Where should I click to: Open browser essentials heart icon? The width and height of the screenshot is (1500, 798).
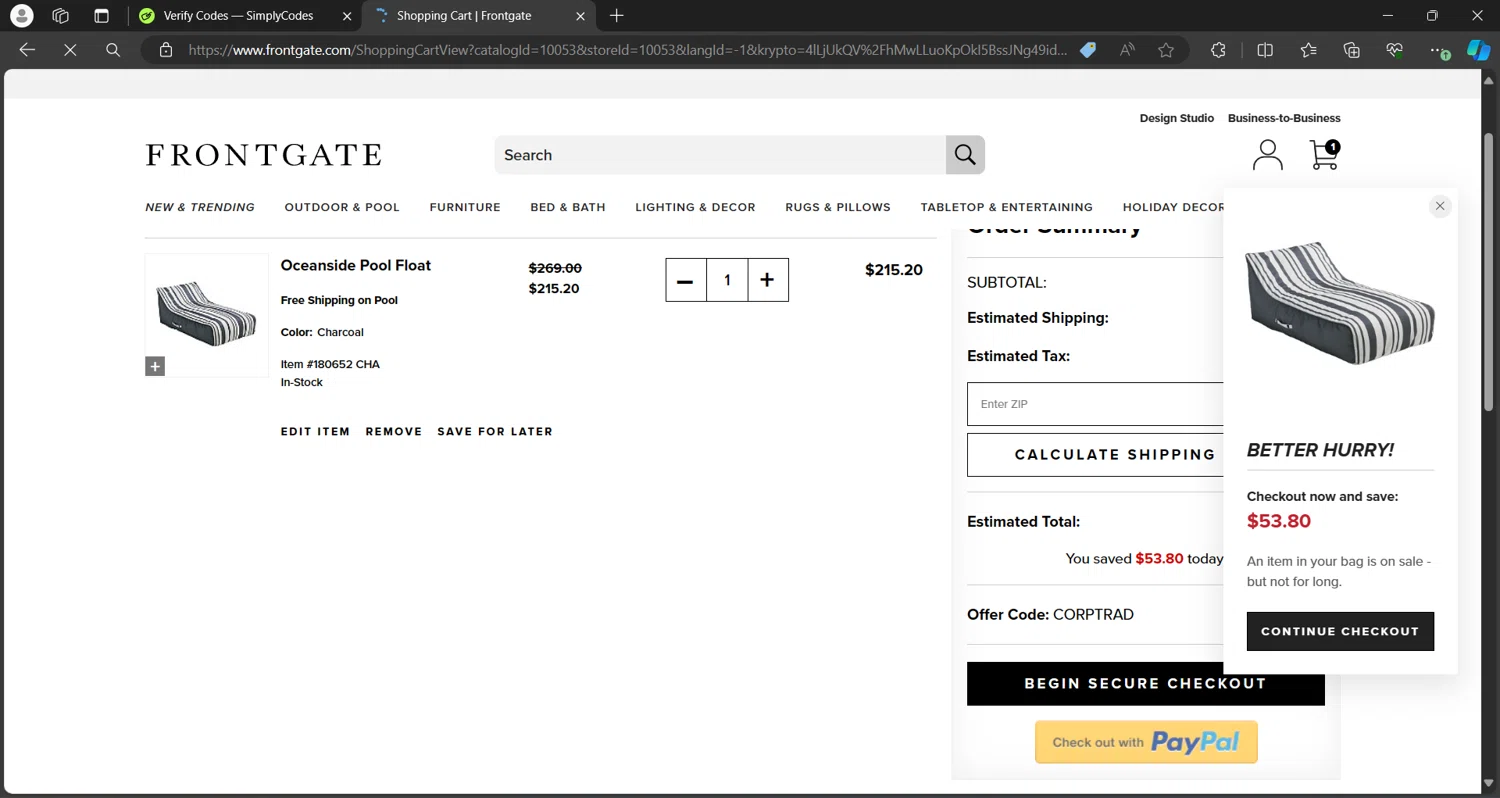point(1395,50)
